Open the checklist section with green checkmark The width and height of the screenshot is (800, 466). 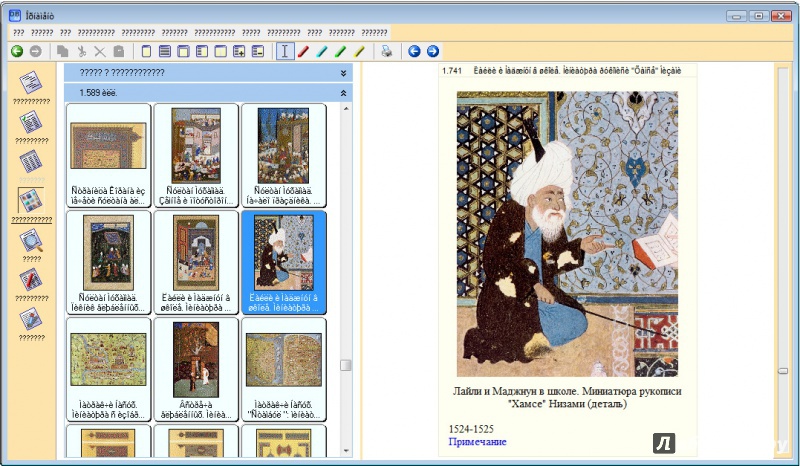[31, 122]
